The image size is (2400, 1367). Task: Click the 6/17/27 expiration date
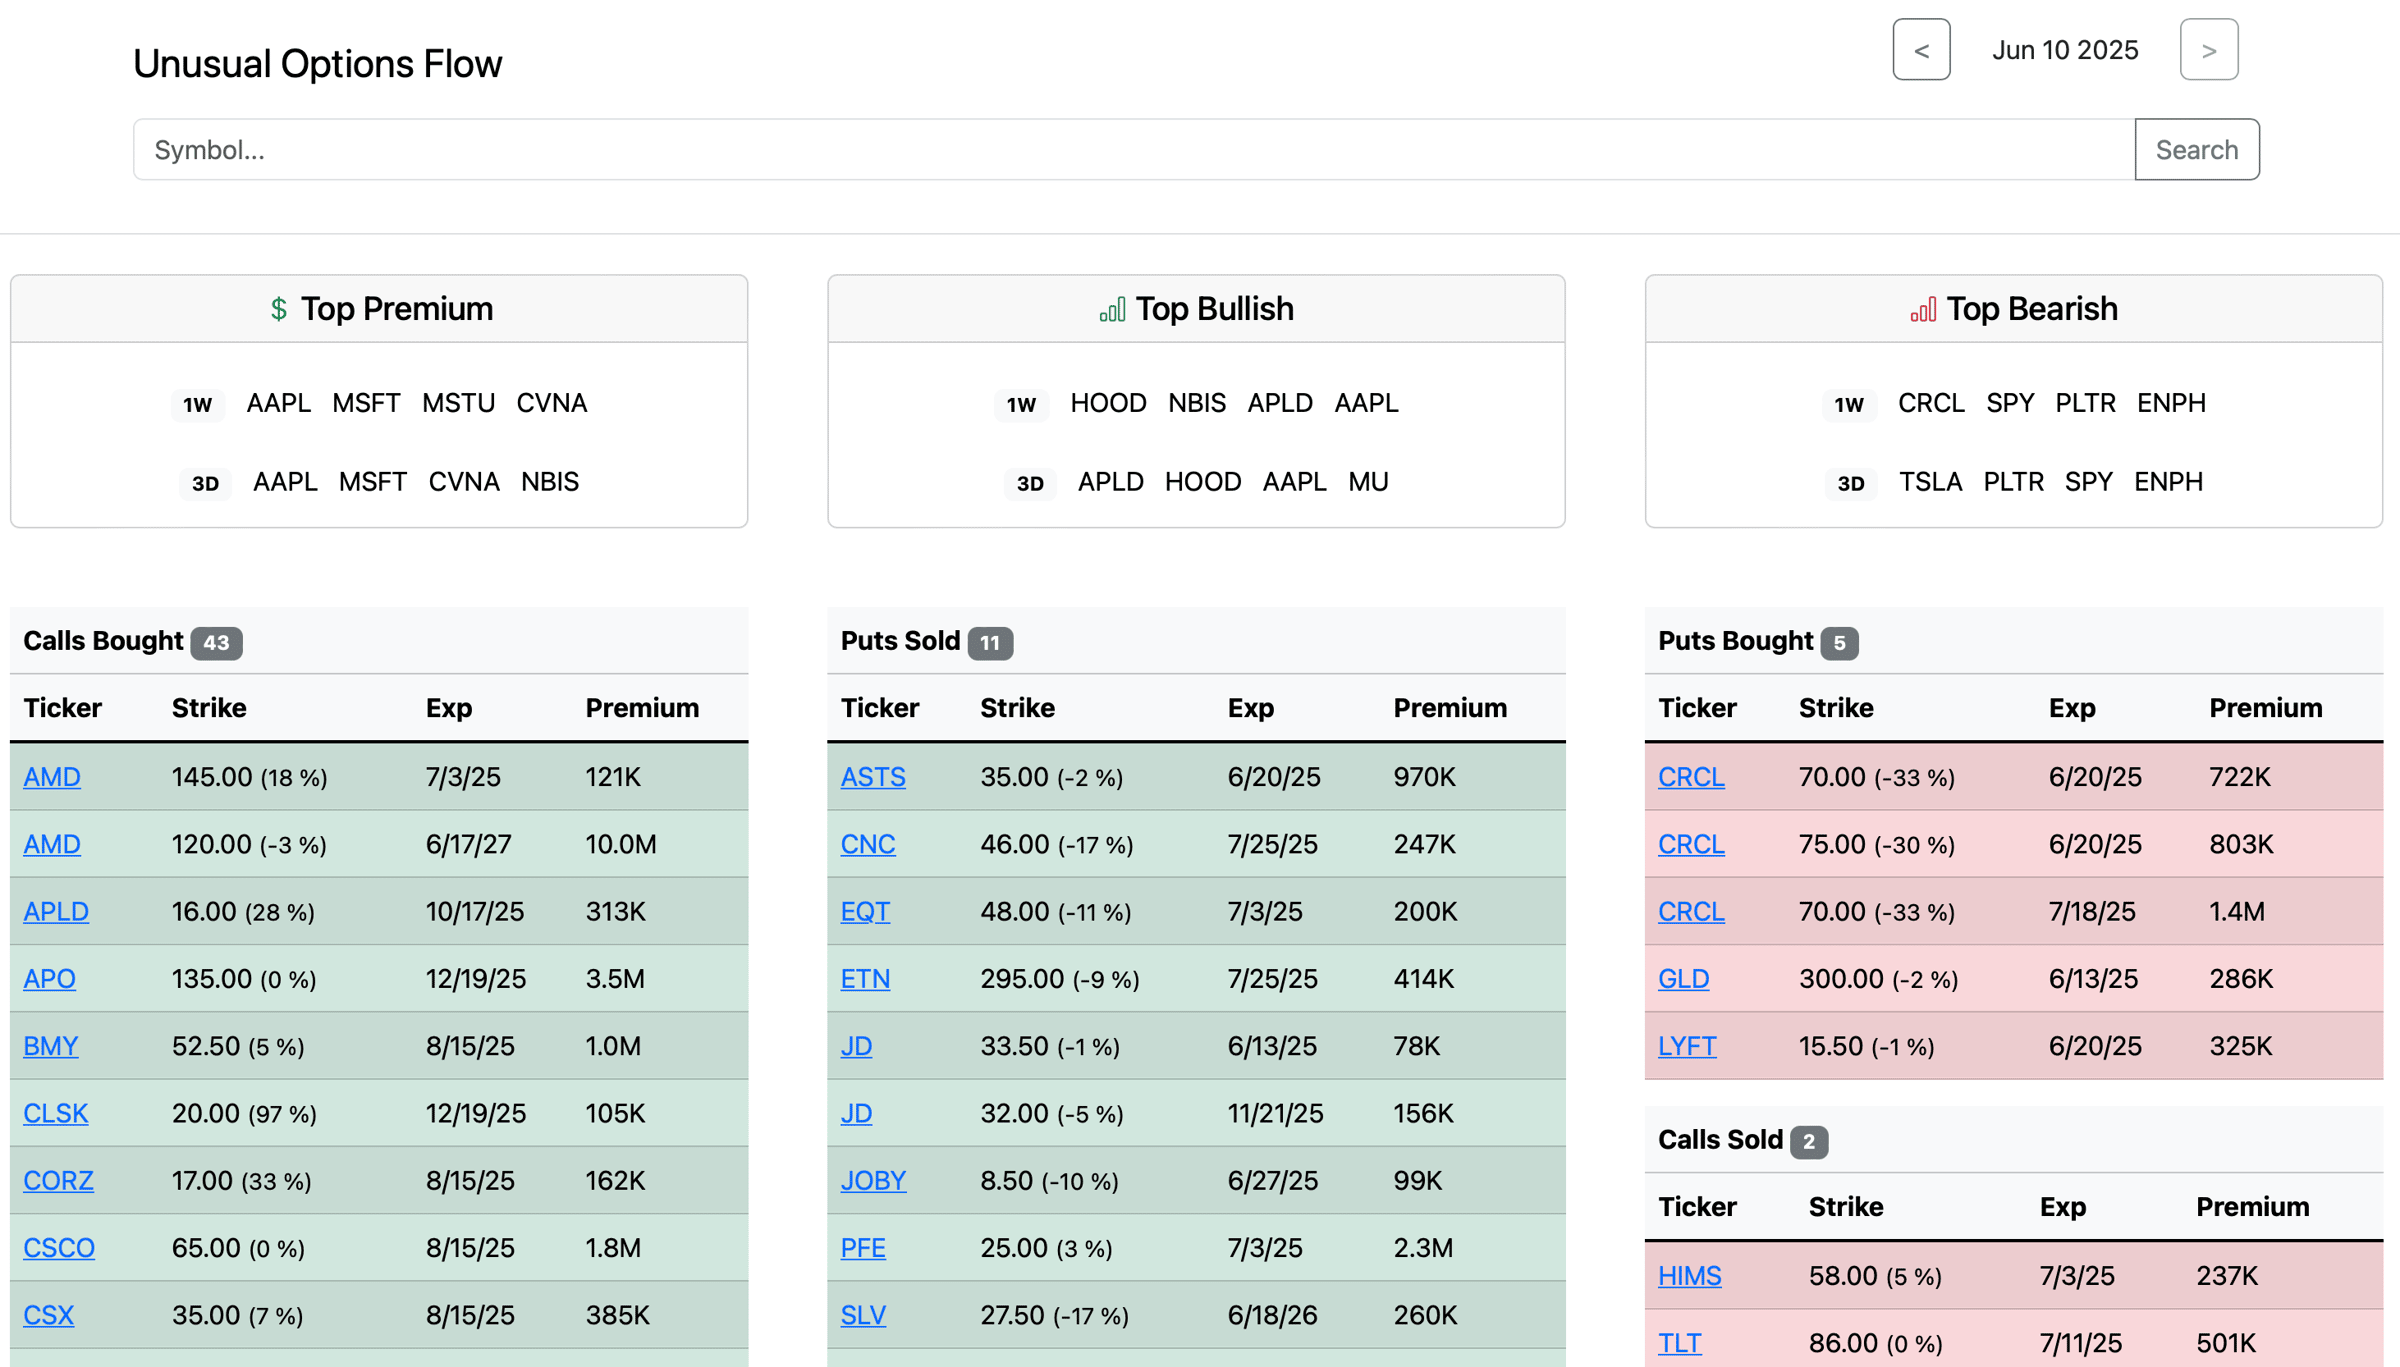coord(468,844)
